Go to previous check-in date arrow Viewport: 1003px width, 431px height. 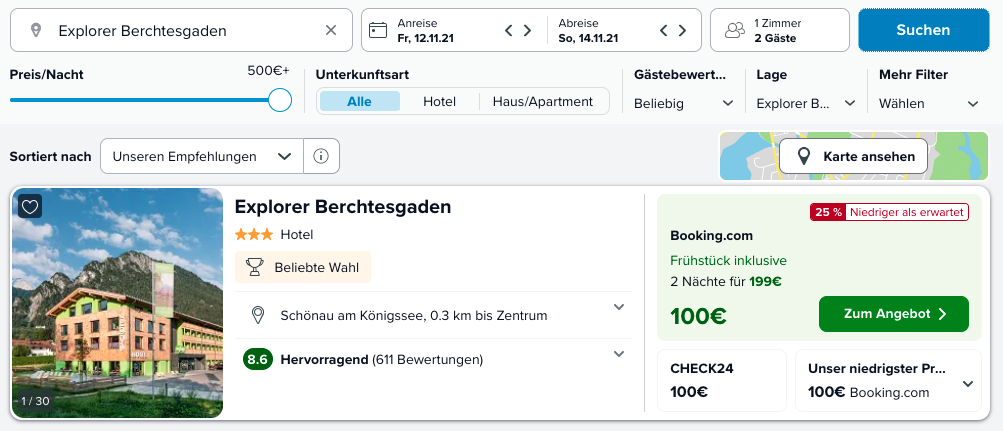point(509,30)
